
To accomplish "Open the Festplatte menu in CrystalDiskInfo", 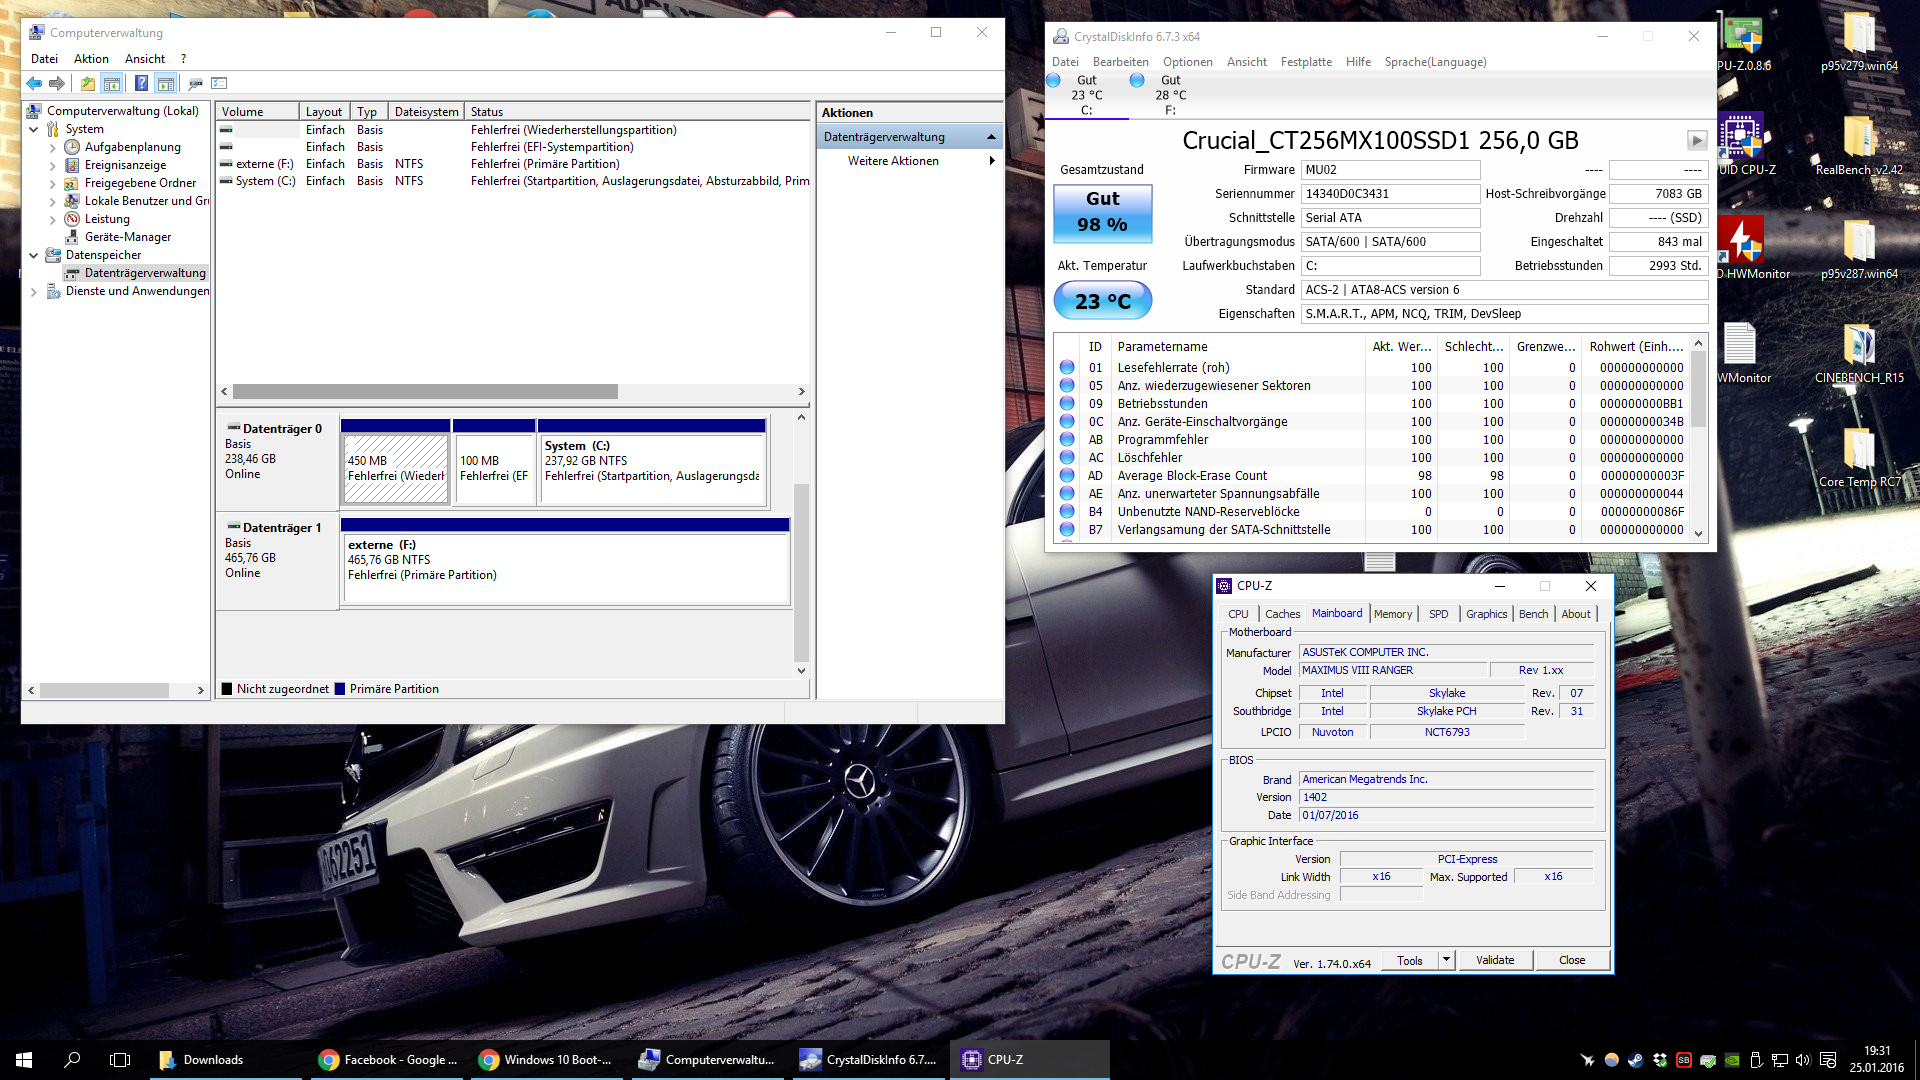I will [x=1306, y=62].
